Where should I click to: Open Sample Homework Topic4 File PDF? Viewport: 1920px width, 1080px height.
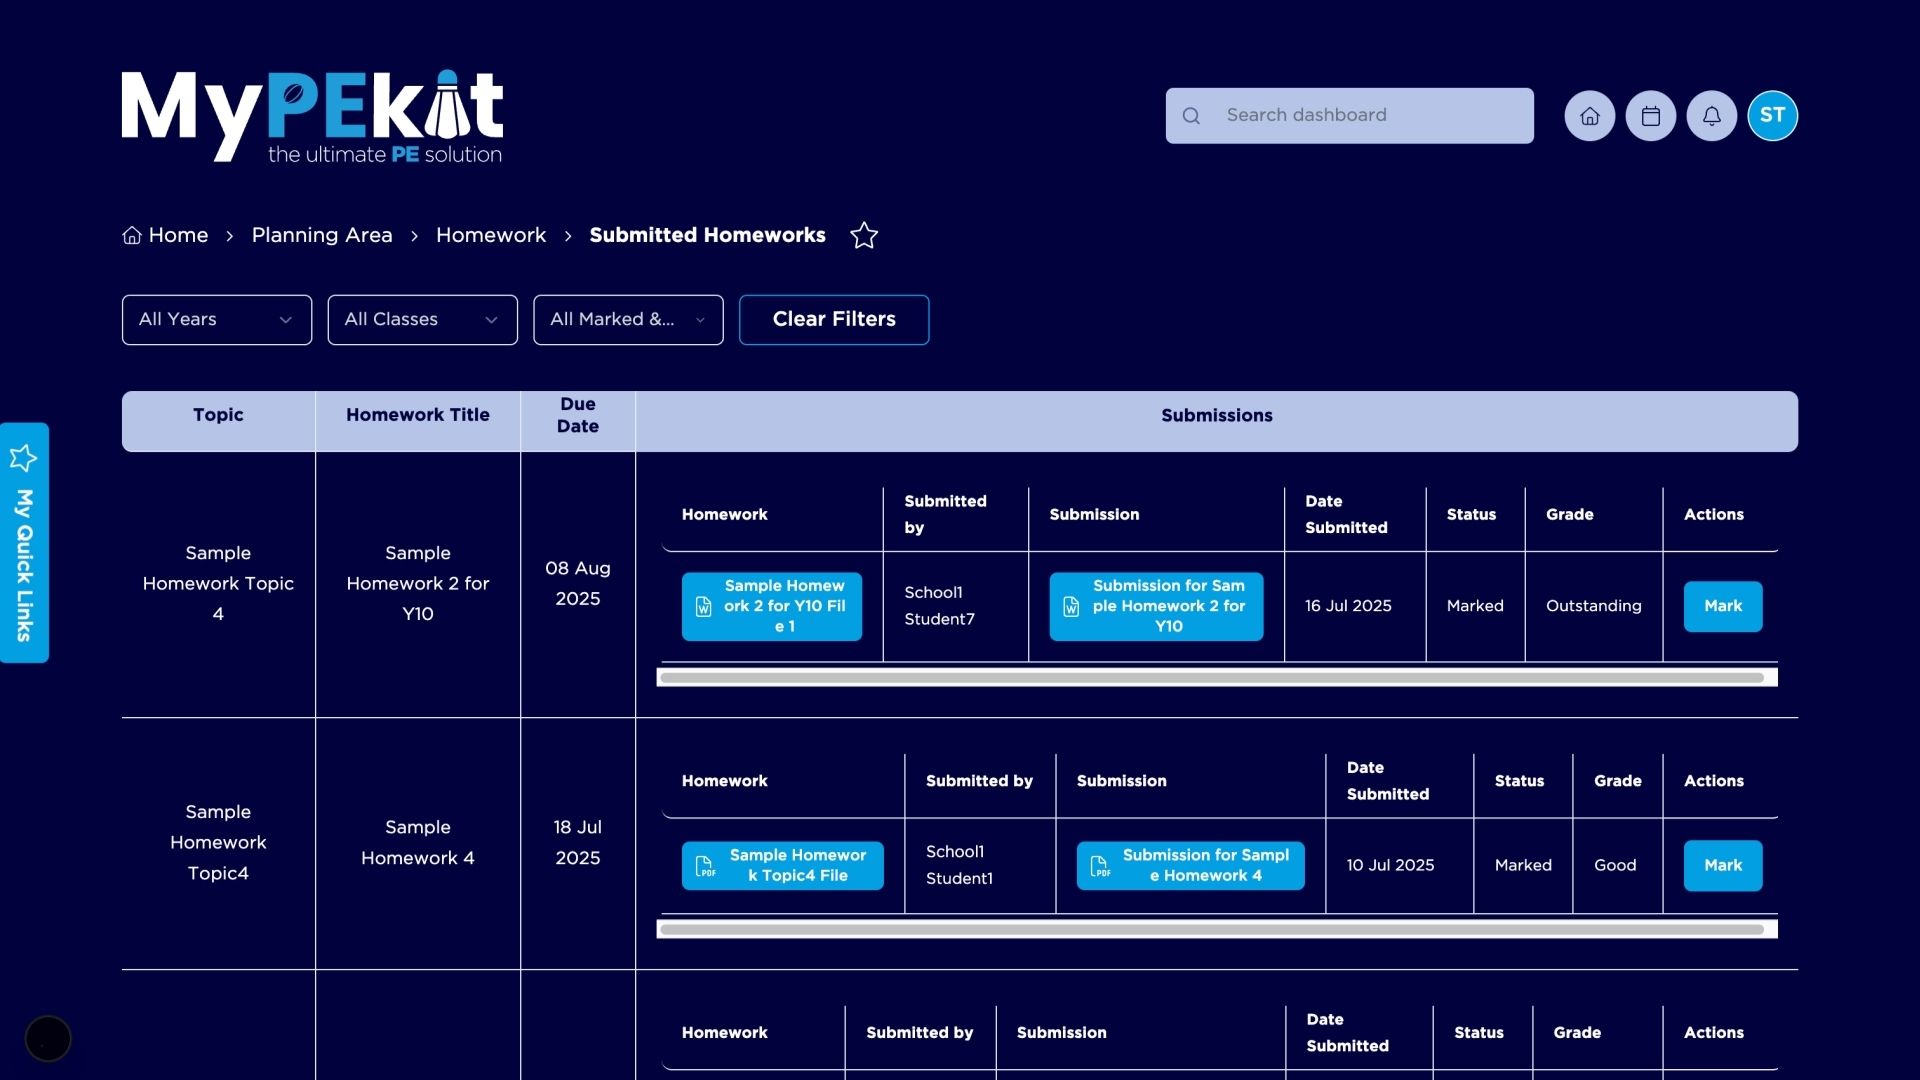click(782, 865)
